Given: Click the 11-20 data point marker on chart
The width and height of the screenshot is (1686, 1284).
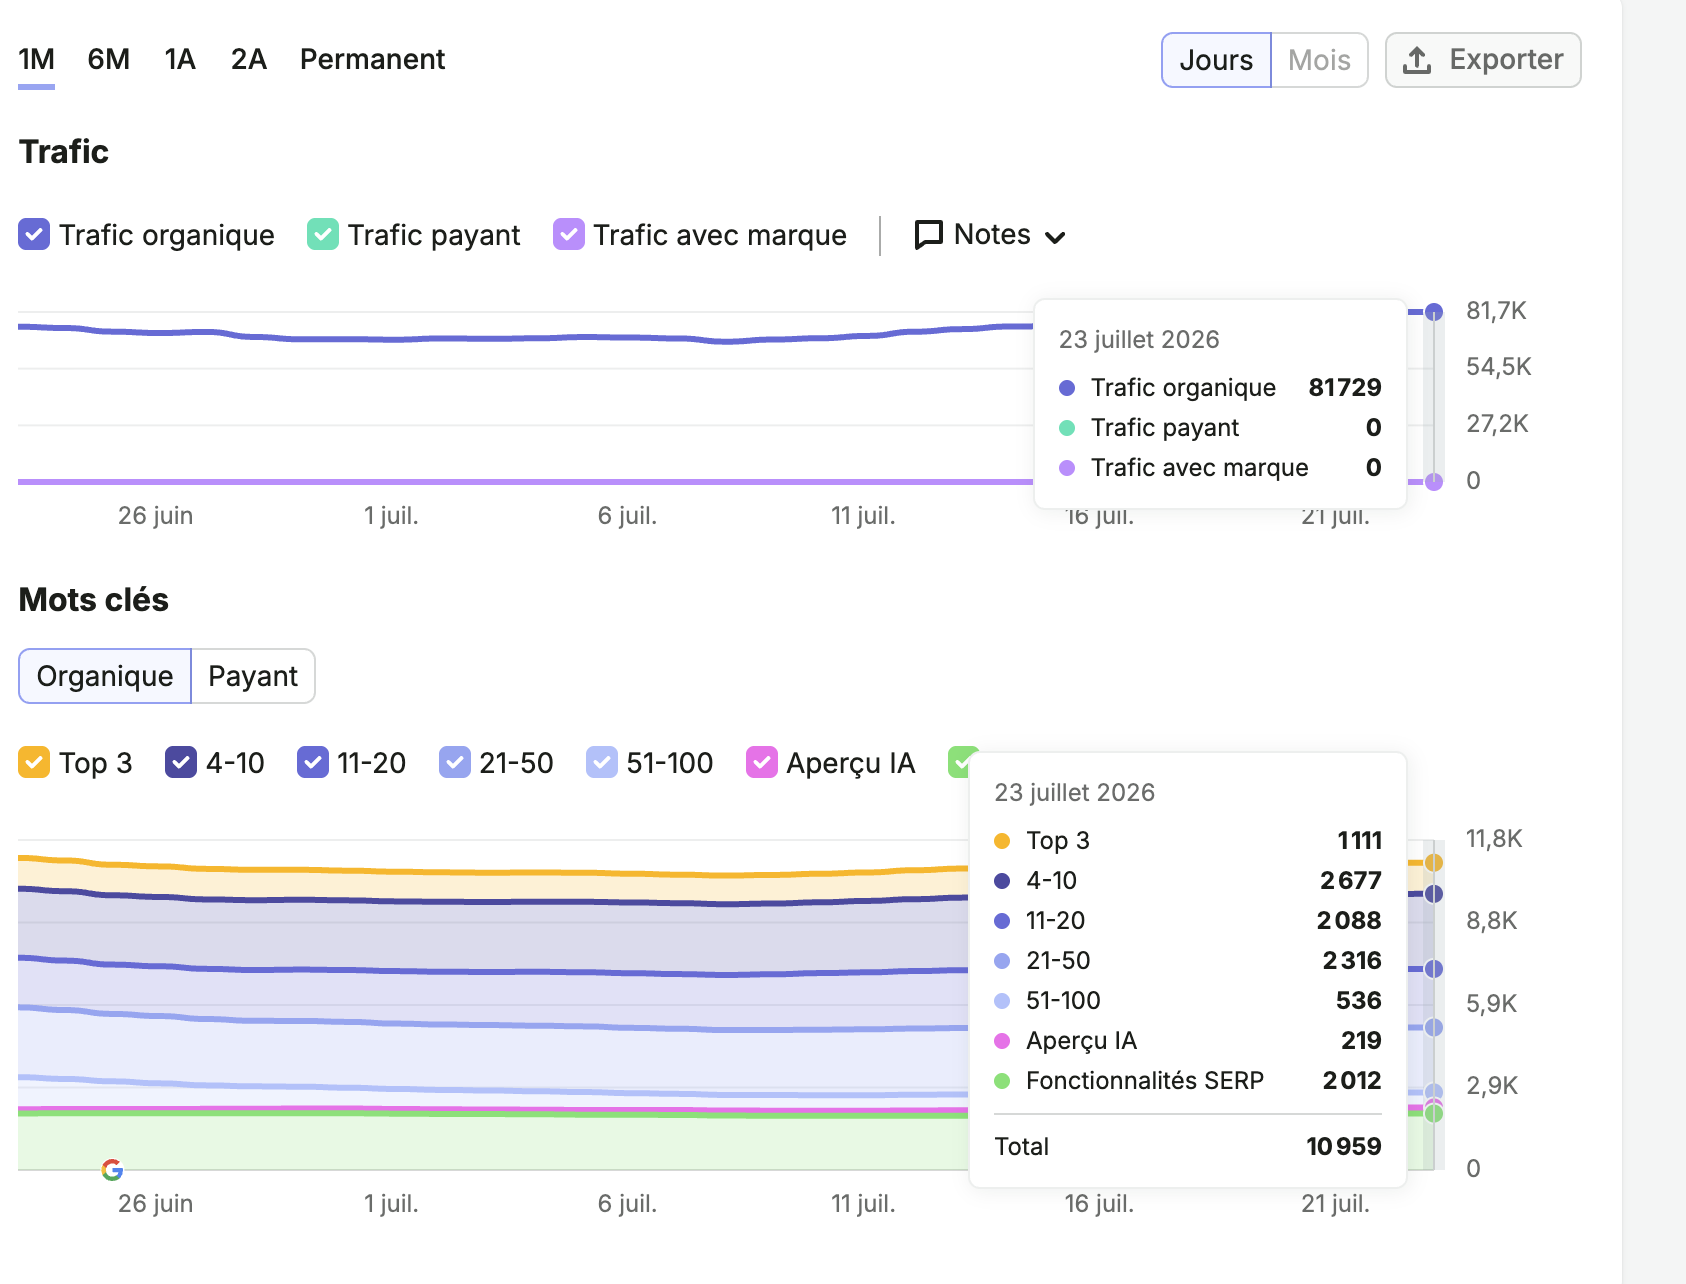Looking at the screenshot, I should (1434, 968).
